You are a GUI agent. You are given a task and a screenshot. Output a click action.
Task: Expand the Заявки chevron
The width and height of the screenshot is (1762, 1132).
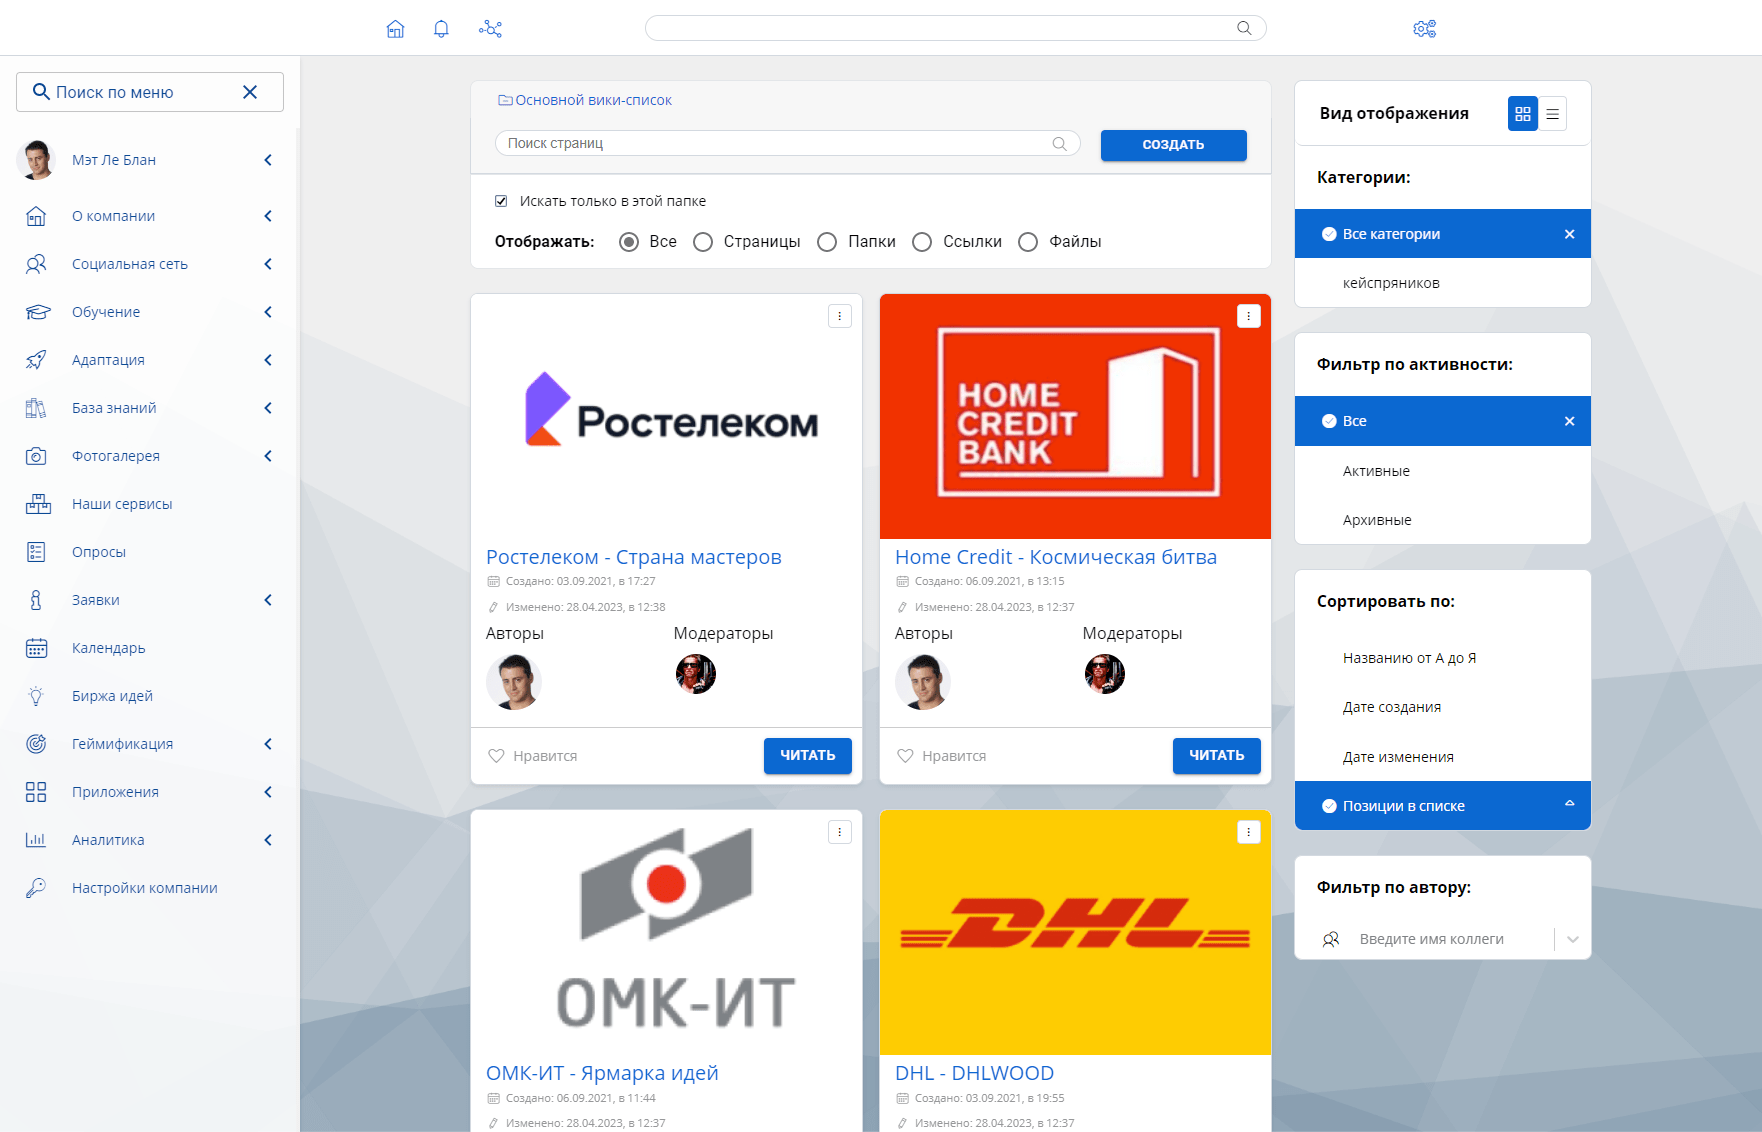(268, 600)
